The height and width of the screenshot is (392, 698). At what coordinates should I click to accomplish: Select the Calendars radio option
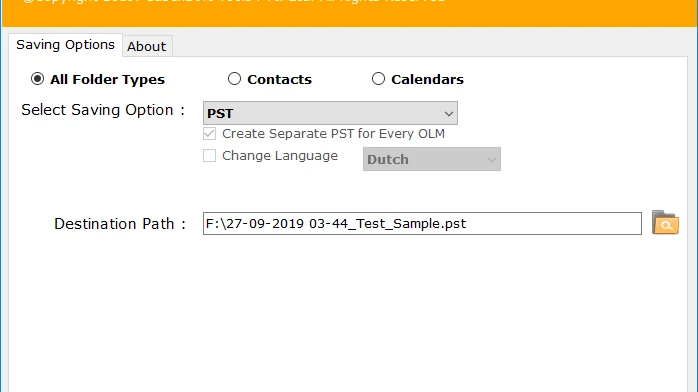[378, 79]
